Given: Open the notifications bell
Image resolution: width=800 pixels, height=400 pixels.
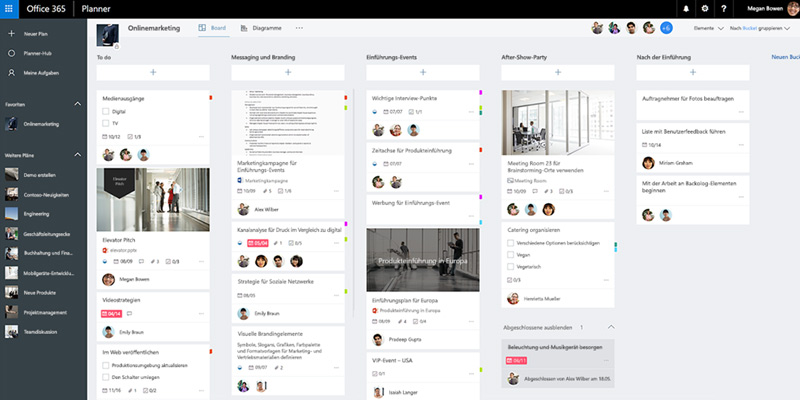Looking at the screenshot, I should (686, 9).
